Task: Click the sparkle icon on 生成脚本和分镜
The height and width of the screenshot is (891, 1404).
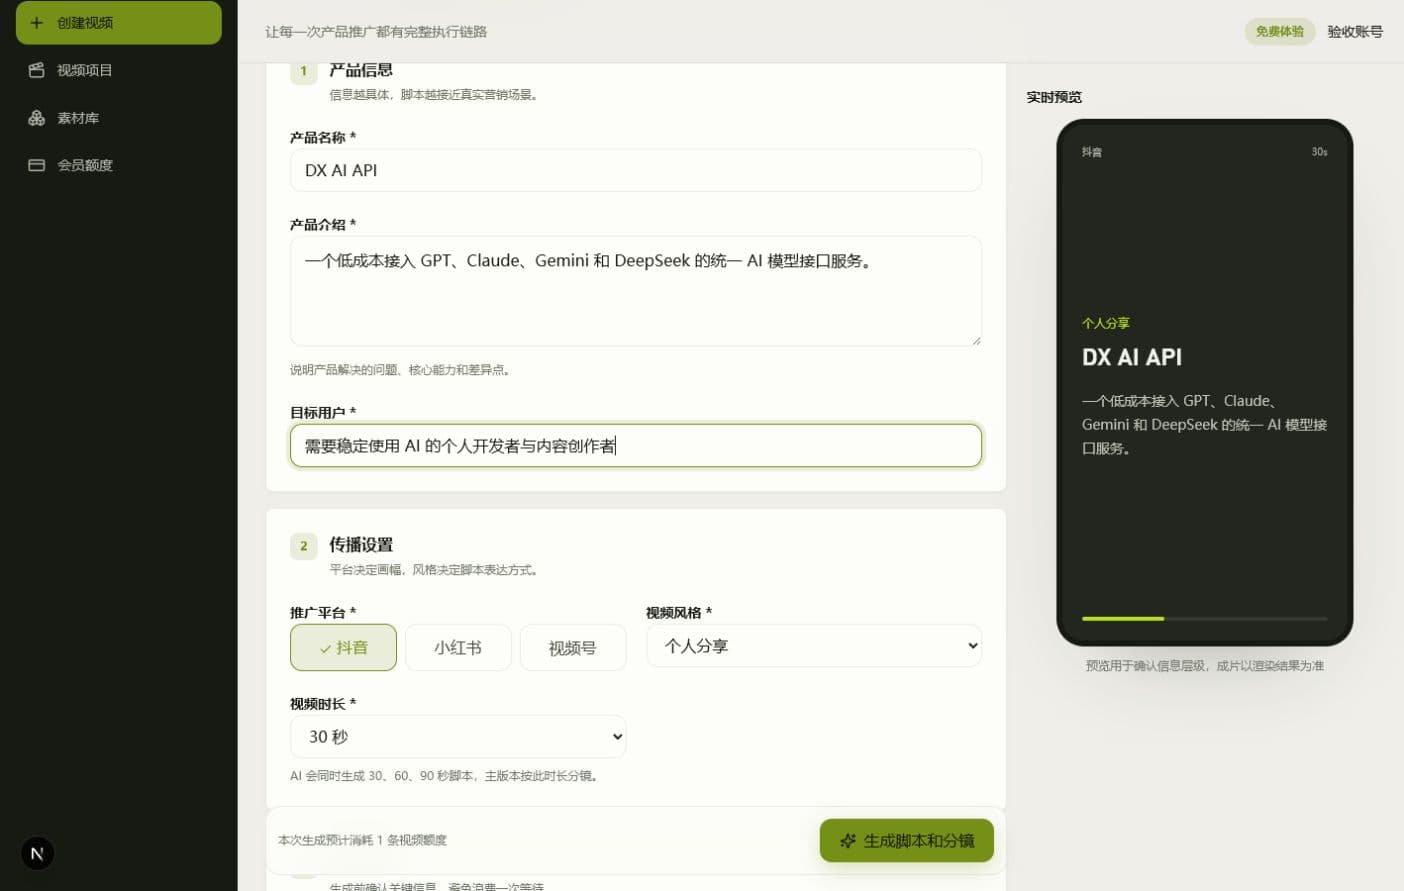Action: point(848,841)
